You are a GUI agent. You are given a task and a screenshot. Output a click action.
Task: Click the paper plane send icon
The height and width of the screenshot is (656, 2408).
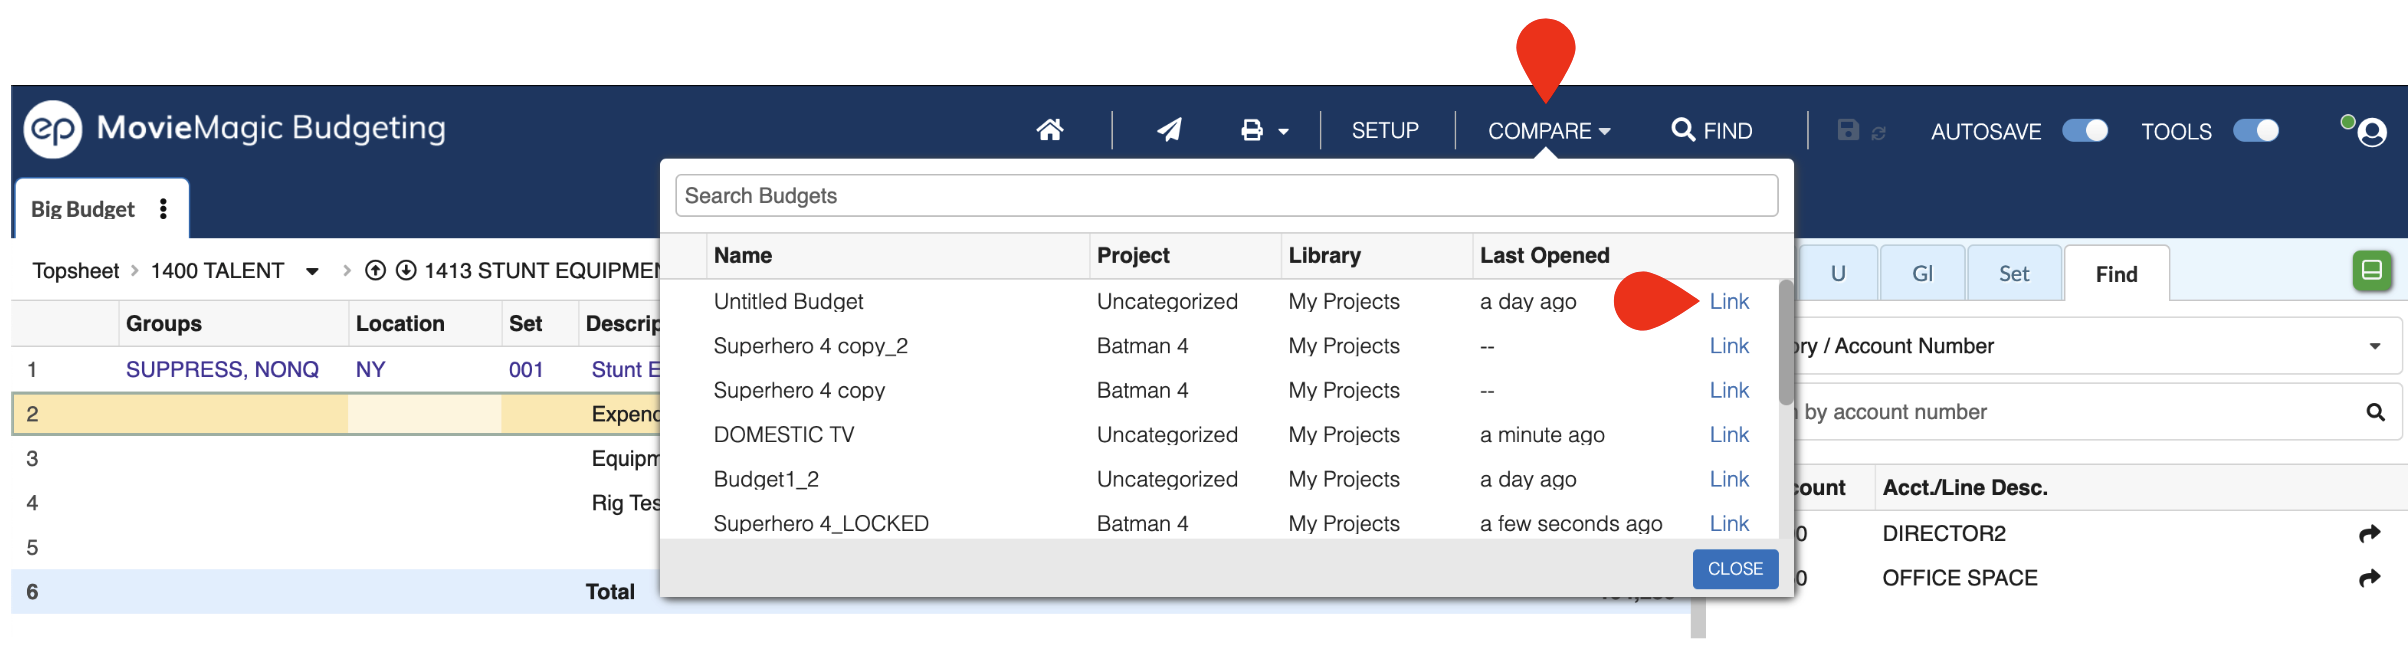click(1169, 130)
